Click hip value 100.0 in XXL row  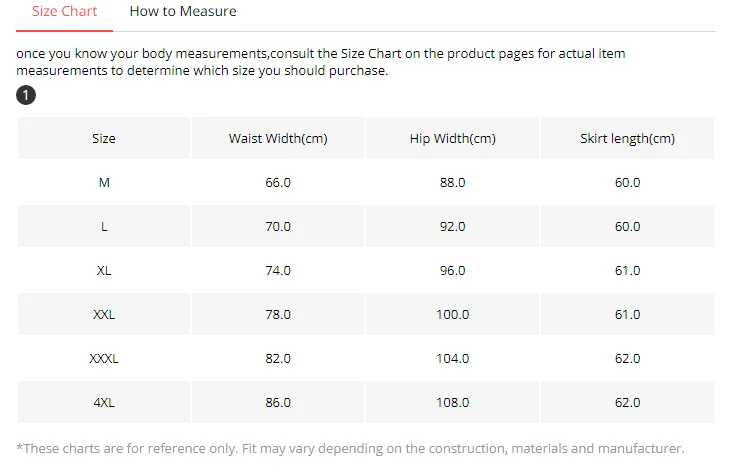pyautogui.click(x=452, y=314)
